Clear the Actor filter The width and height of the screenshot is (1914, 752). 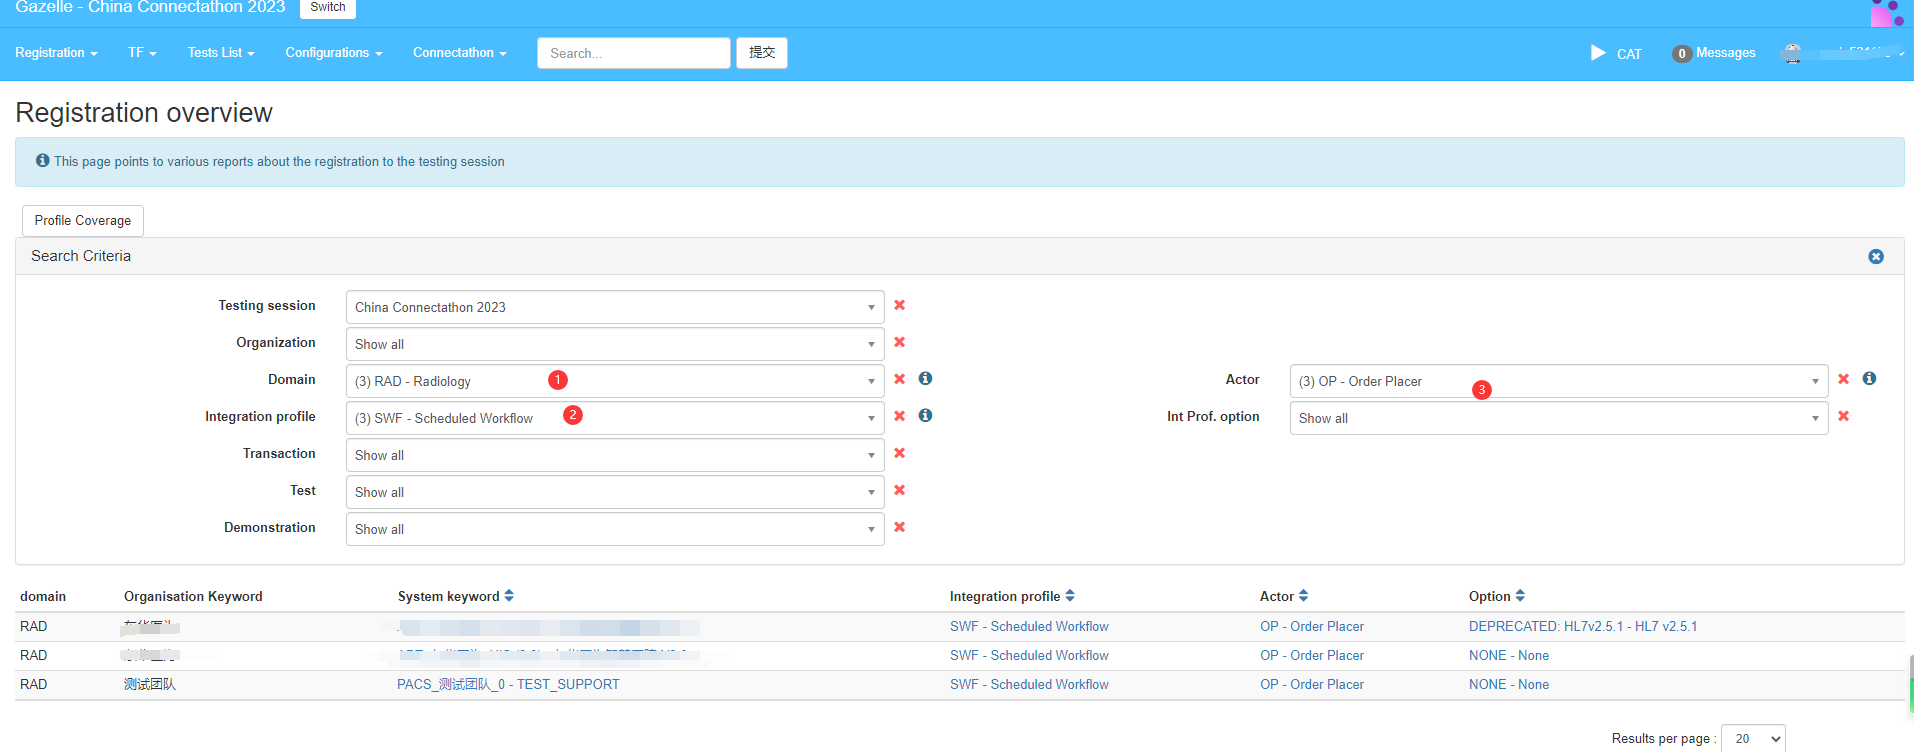pos(1843,379)
